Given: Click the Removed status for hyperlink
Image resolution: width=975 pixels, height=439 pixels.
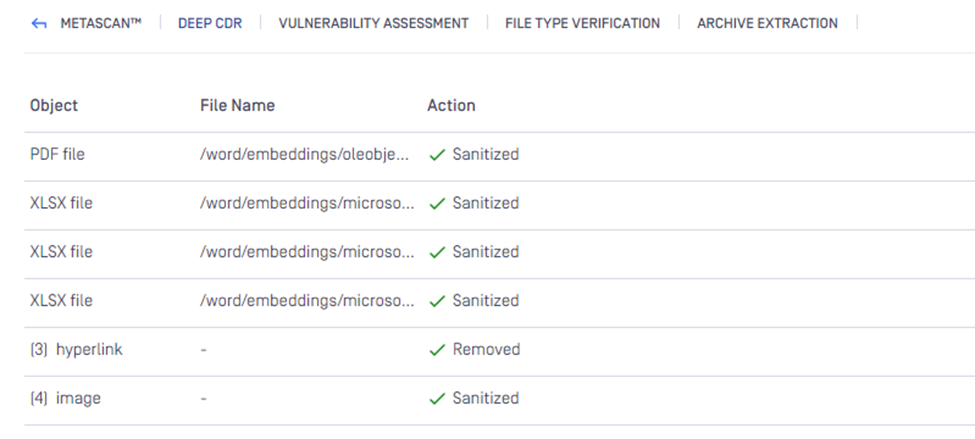Looking at the screenshot, I should (x=486, y=349).
